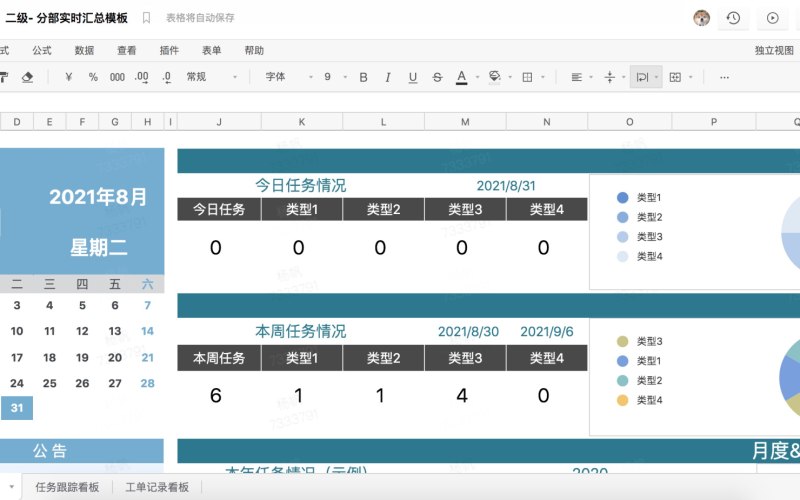Click the document title 二级-分部实时汇总模板
The image size is (800, 500).
tap(66, 18)
